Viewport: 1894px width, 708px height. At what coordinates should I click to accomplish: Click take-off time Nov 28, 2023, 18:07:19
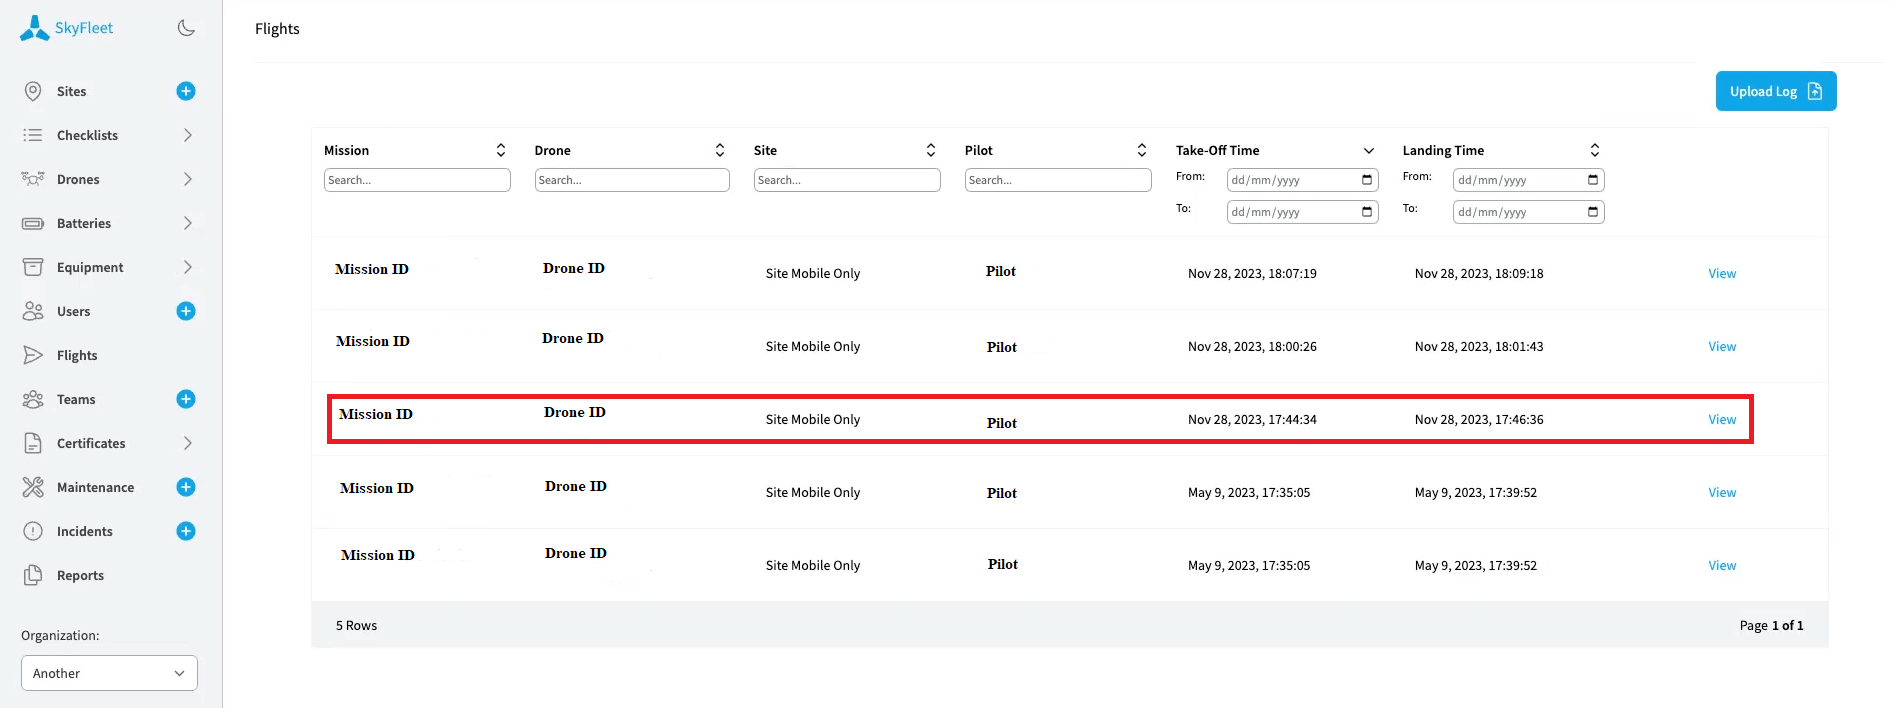coord(1252,273)
